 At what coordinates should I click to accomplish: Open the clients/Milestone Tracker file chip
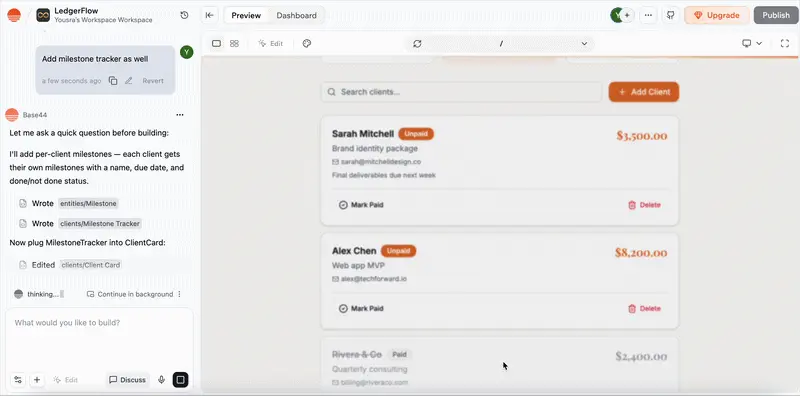pyautogui.click(x=99, y=224)
